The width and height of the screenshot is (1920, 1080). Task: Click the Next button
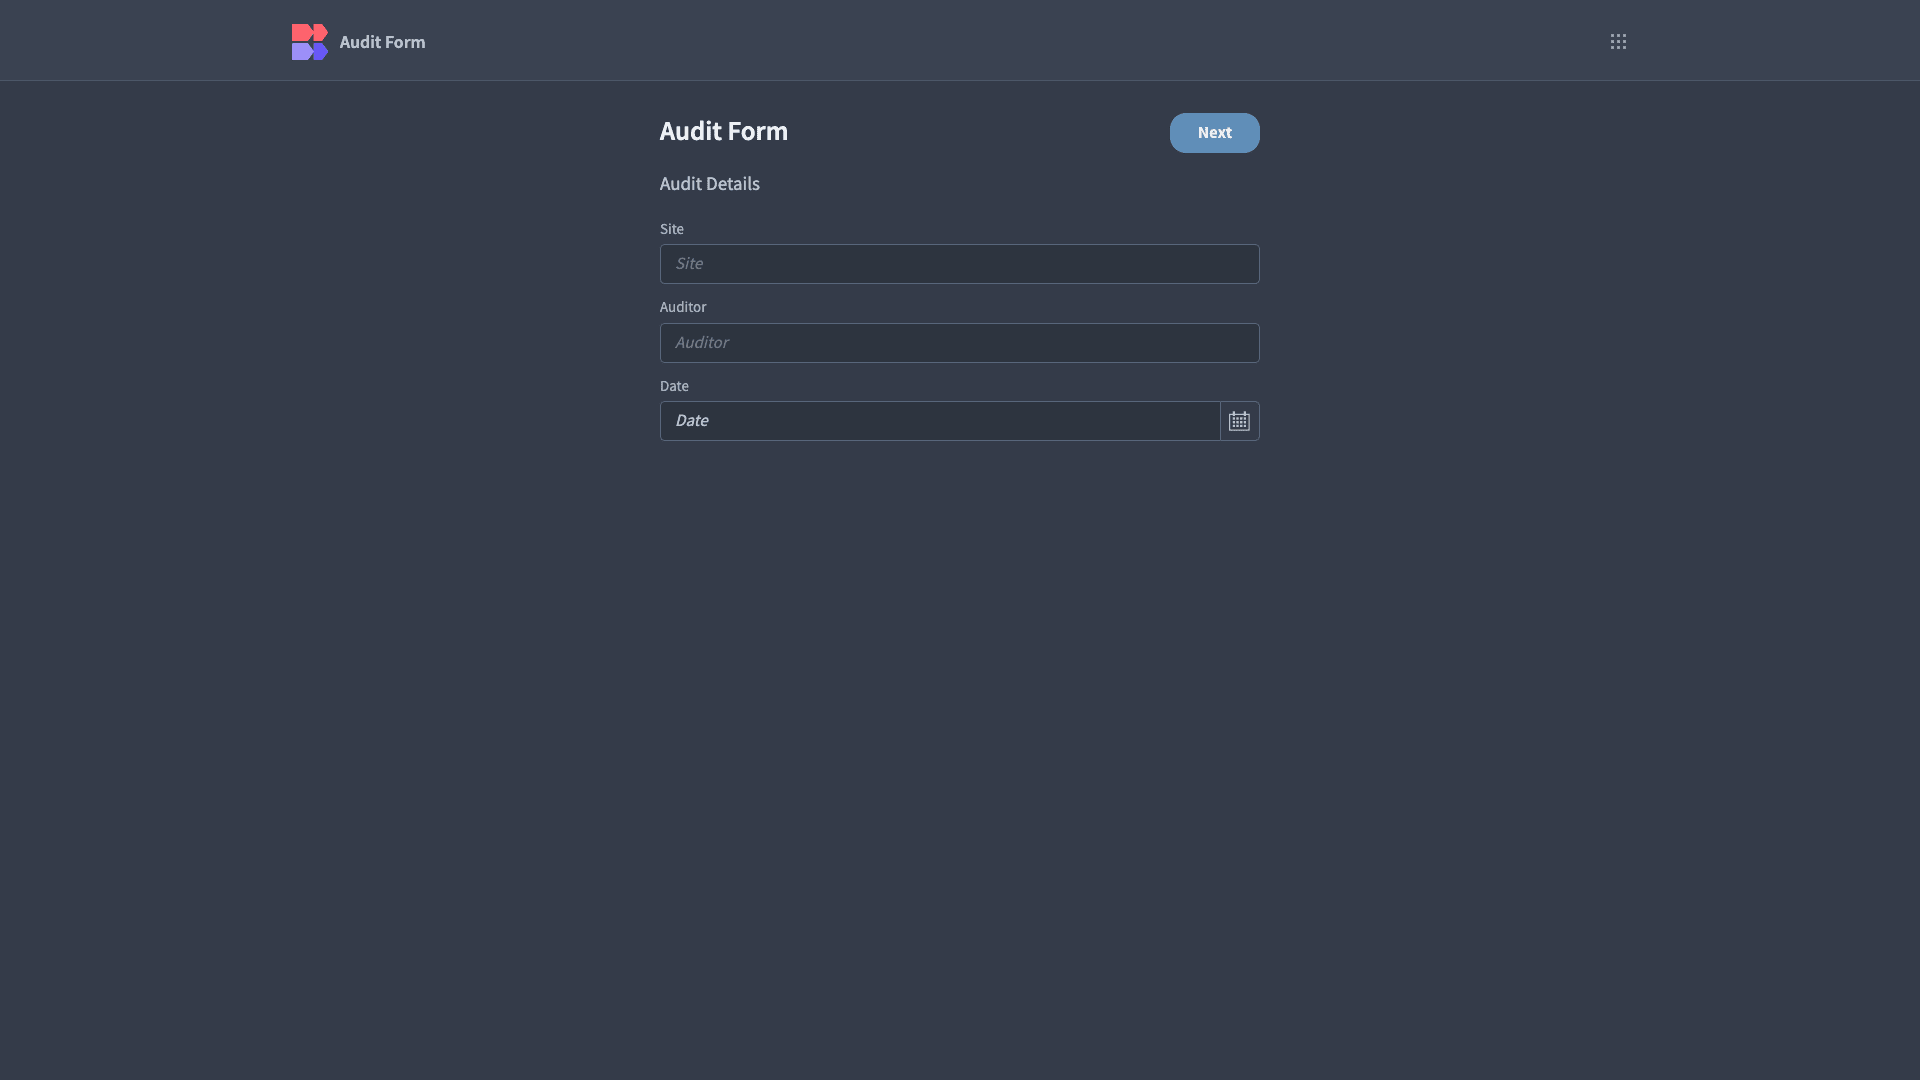pos(1214,132)
